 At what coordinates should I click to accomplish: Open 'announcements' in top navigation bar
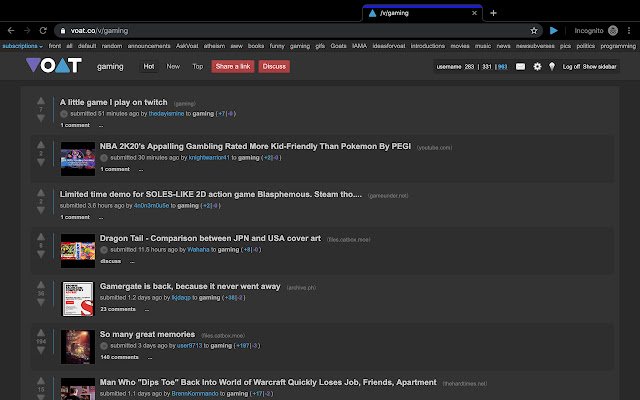[149, 46]
